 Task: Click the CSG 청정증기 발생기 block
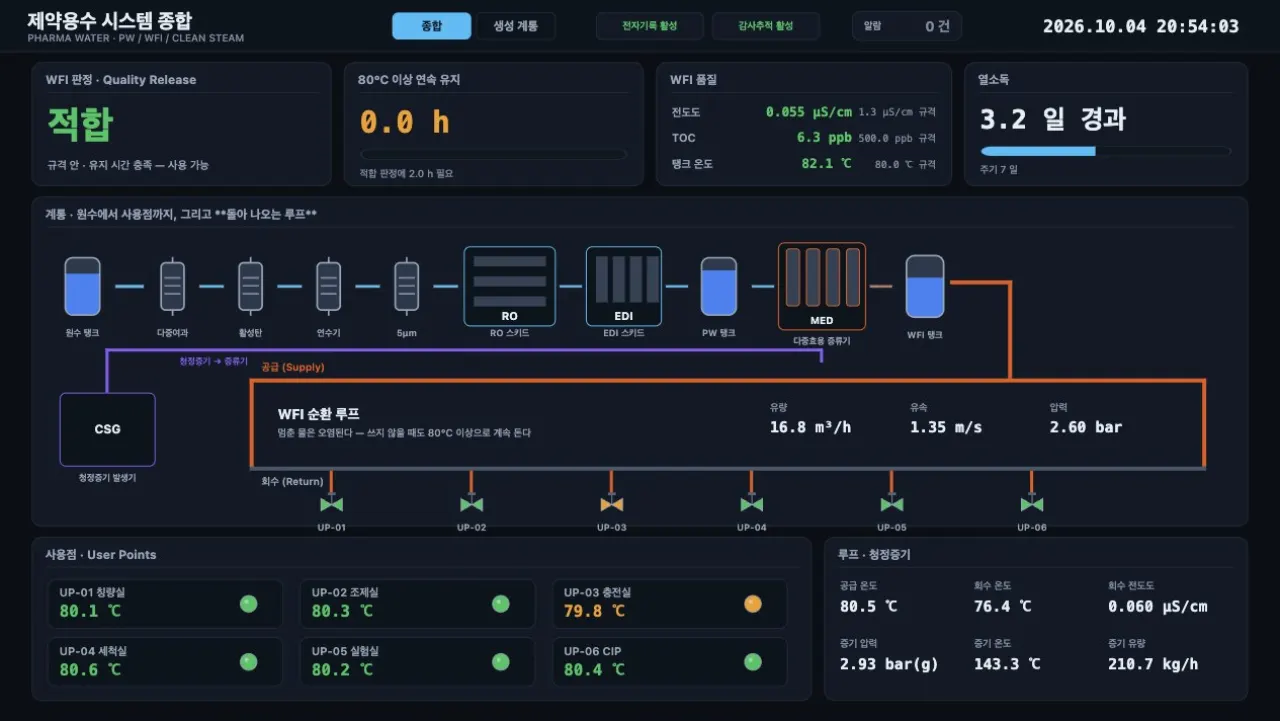click(x=107, y=429)
